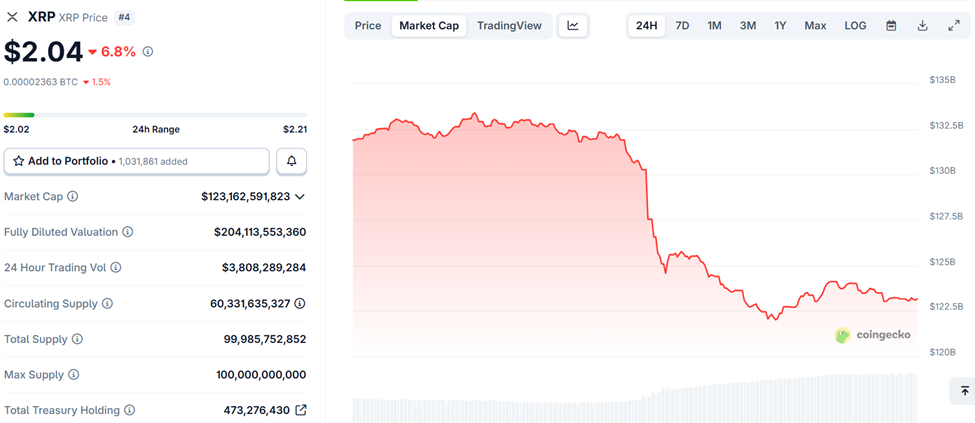The height and width of the screenshot is (423, 975).
Task: Click the Market Cap info icon
Action: click(72, 197)
